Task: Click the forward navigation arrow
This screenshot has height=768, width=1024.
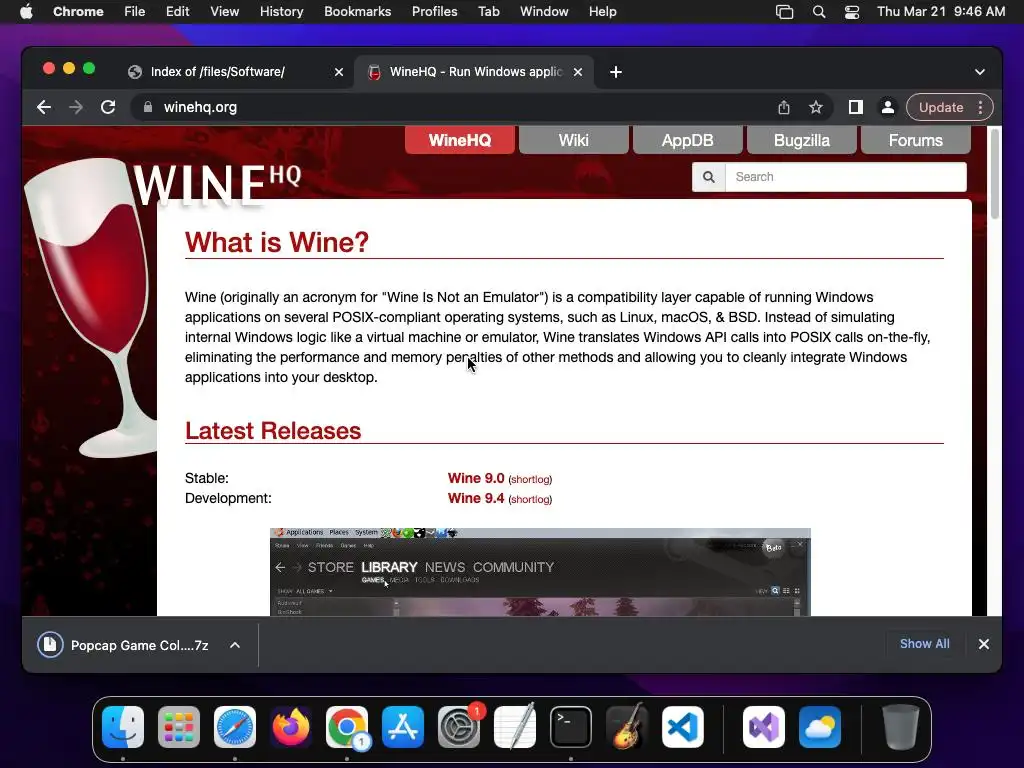Action: tap(76, 107)
